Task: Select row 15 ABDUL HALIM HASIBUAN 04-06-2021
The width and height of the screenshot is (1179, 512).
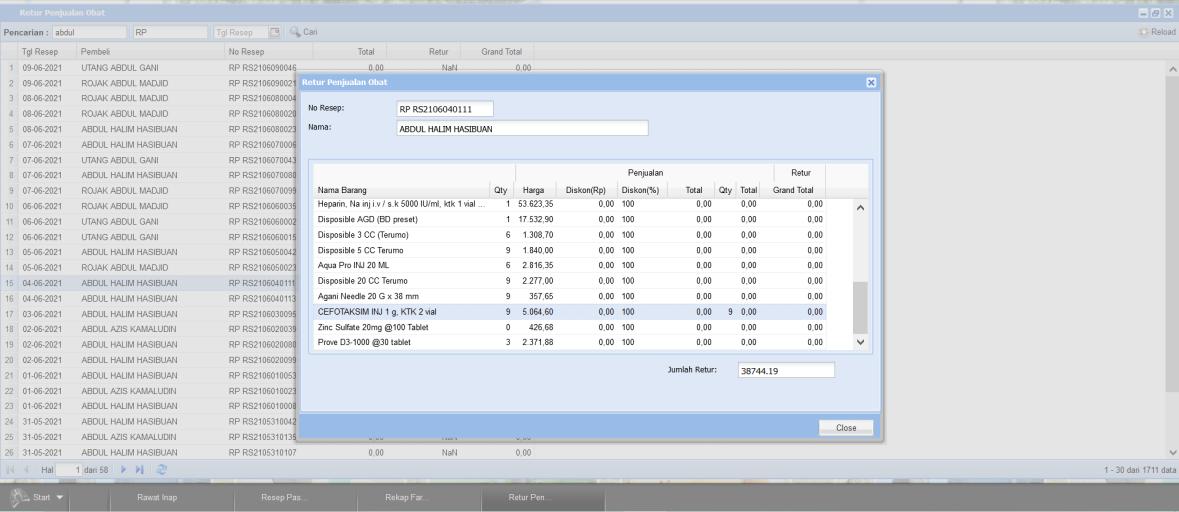Action: pyautogui.click(x=150, y=283)
